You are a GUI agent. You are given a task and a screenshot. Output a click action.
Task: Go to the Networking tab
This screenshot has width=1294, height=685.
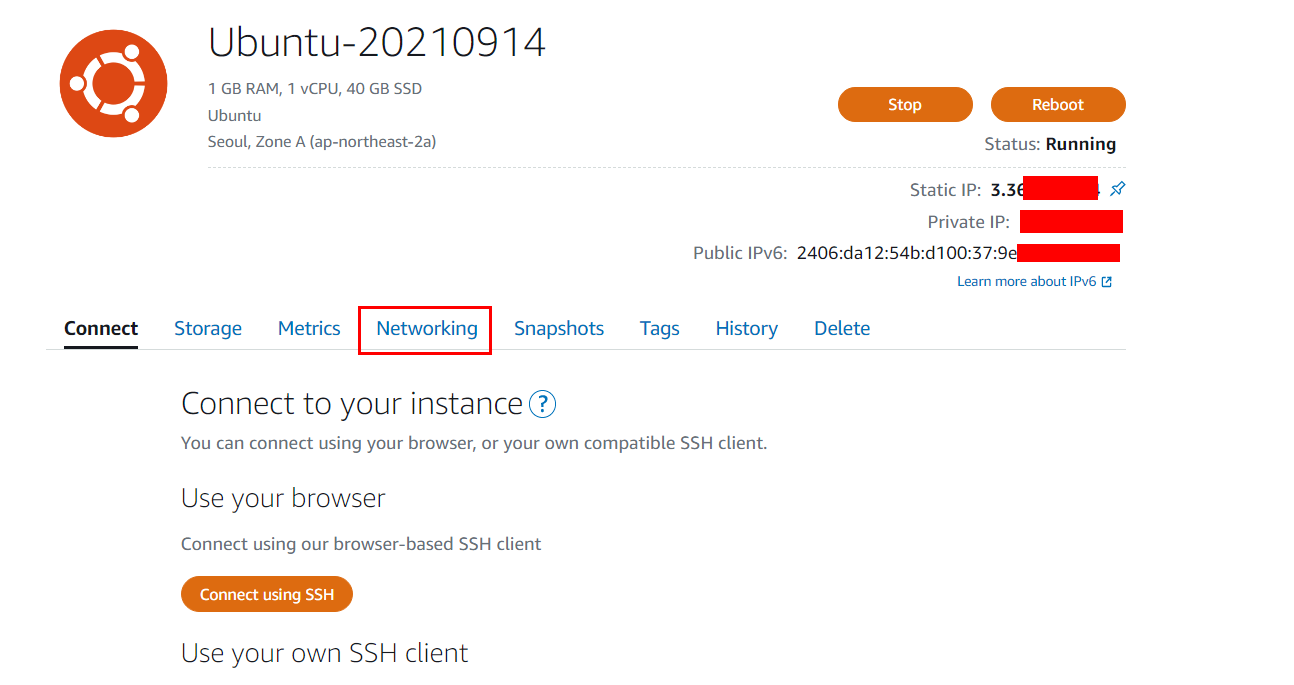[427, 328]
